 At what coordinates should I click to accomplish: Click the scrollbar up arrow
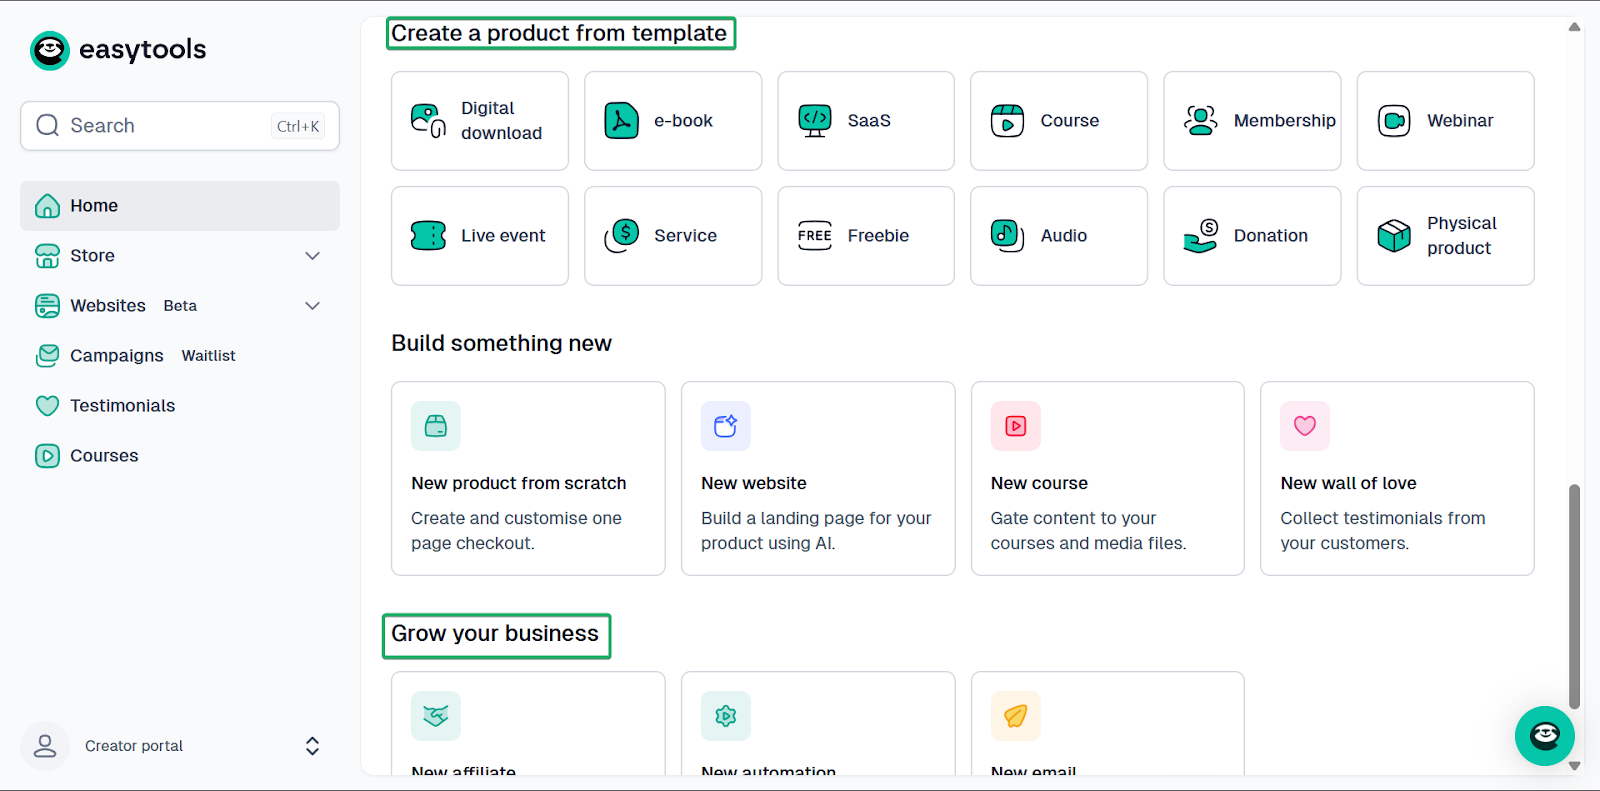tap(1574, 27)
